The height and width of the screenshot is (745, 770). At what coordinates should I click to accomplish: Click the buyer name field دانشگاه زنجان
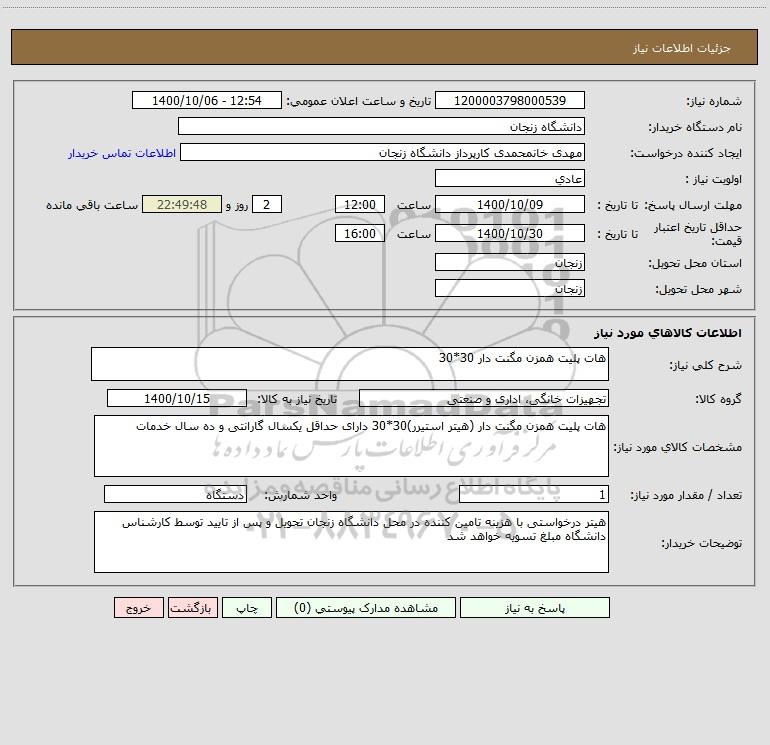click(x=381, y=126)
